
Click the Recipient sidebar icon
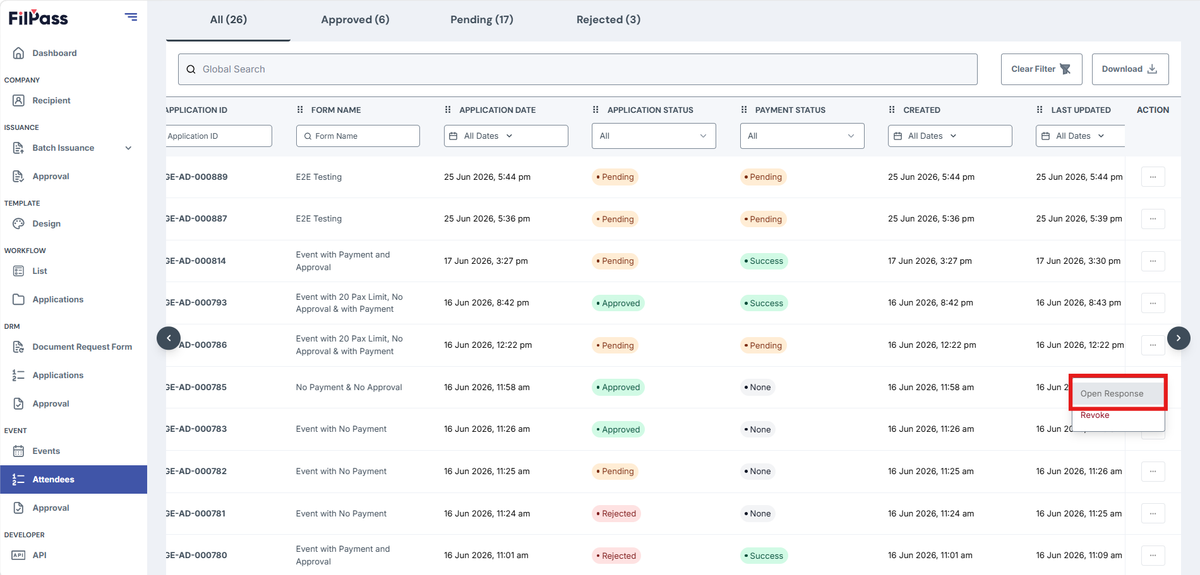pyautogui.click(x=18, y=100)
